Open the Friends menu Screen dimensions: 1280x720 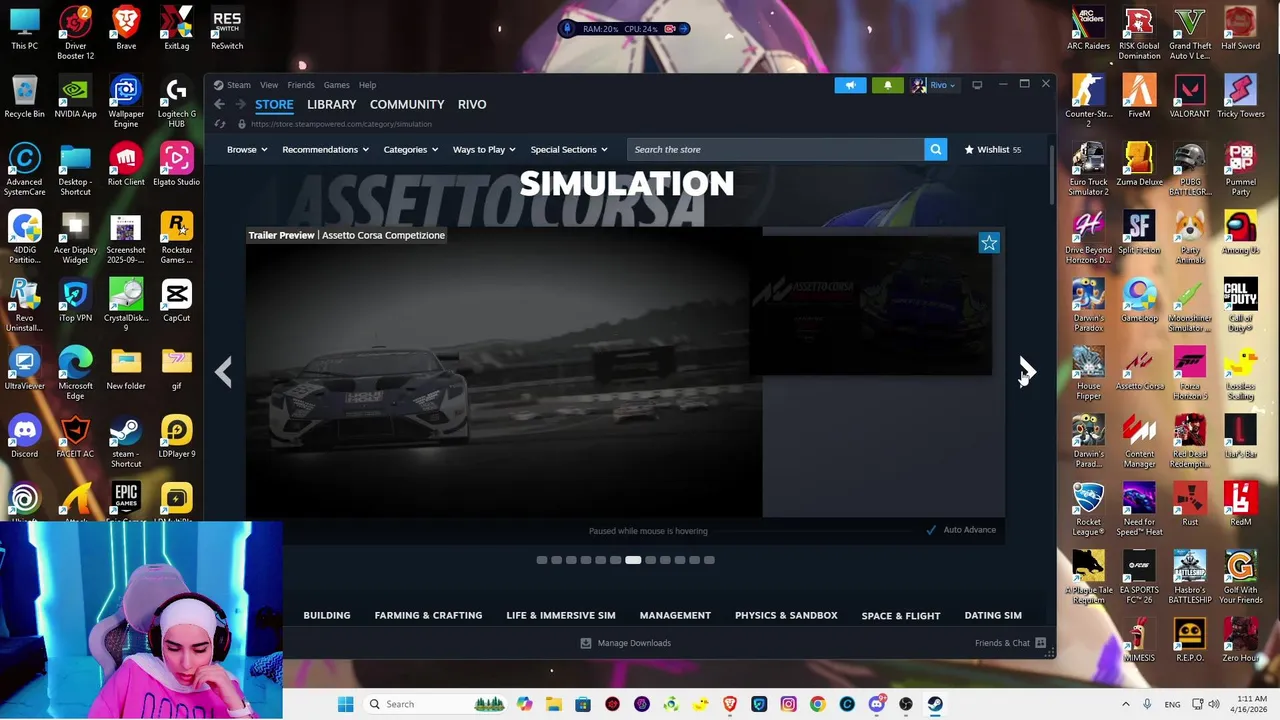pos(301,85)
